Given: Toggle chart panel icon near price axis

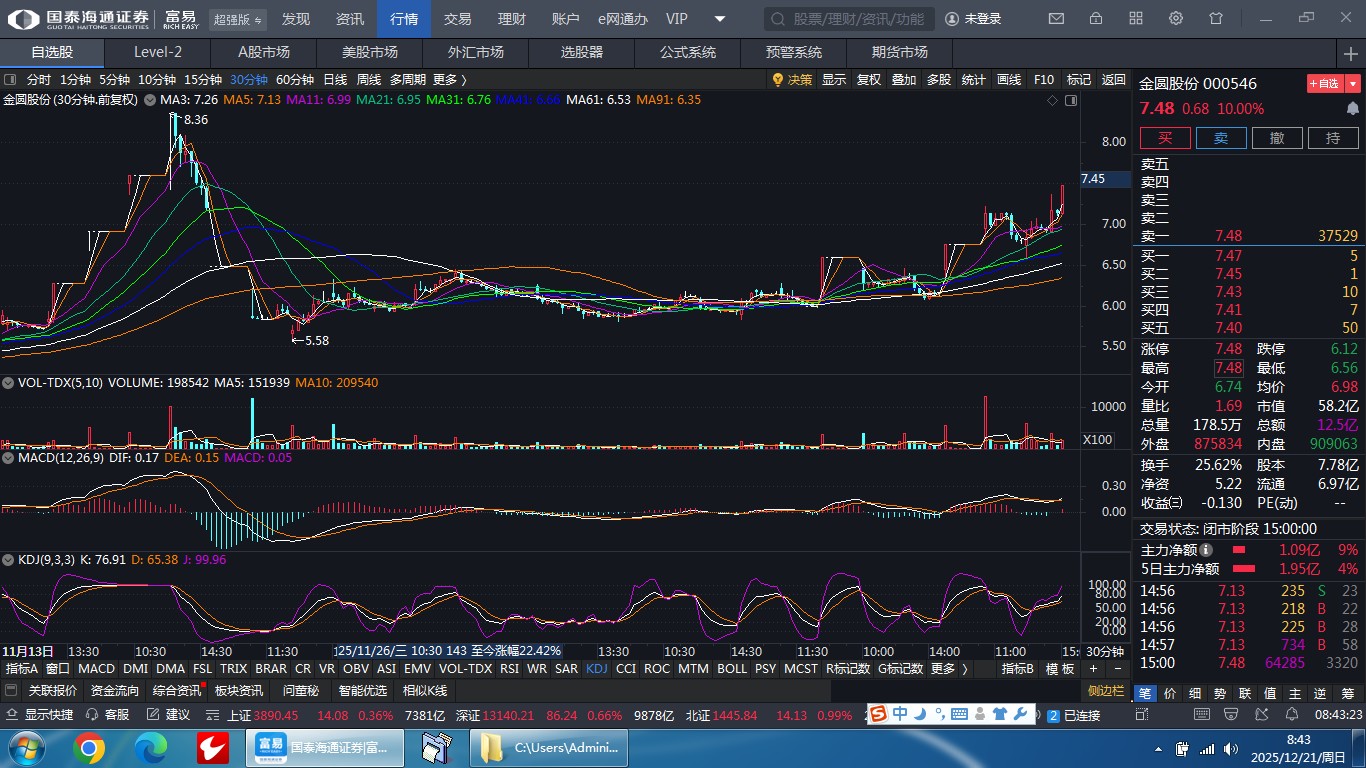Looking at the screenshot, I should [x=1071, y=100].
